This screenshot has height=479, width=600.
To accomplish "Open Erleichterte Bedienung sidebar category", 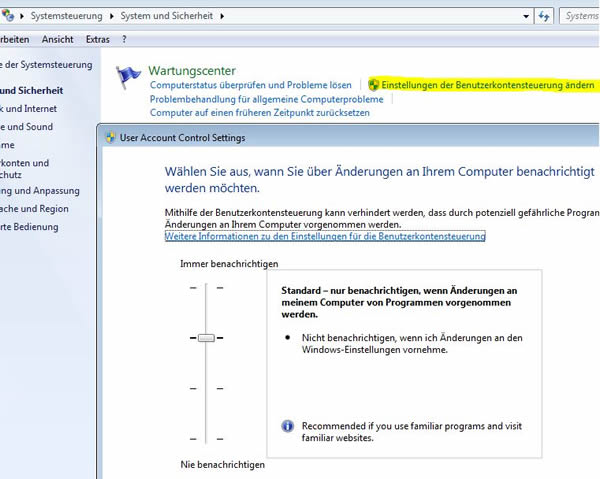I will point(29,227).
